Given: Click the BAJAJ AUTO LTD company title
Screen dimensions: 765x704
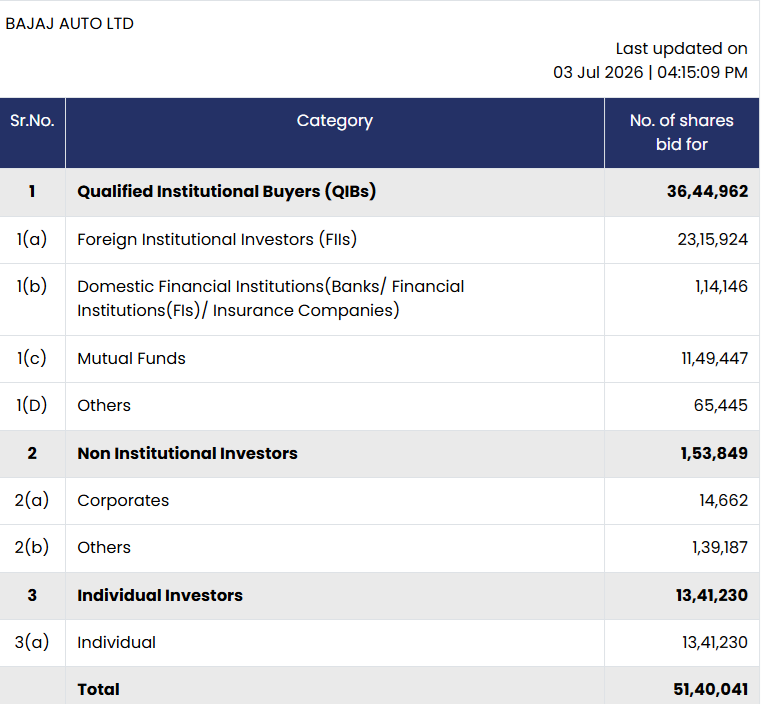Looking at the screenshot, I should (x=69, y=23).
